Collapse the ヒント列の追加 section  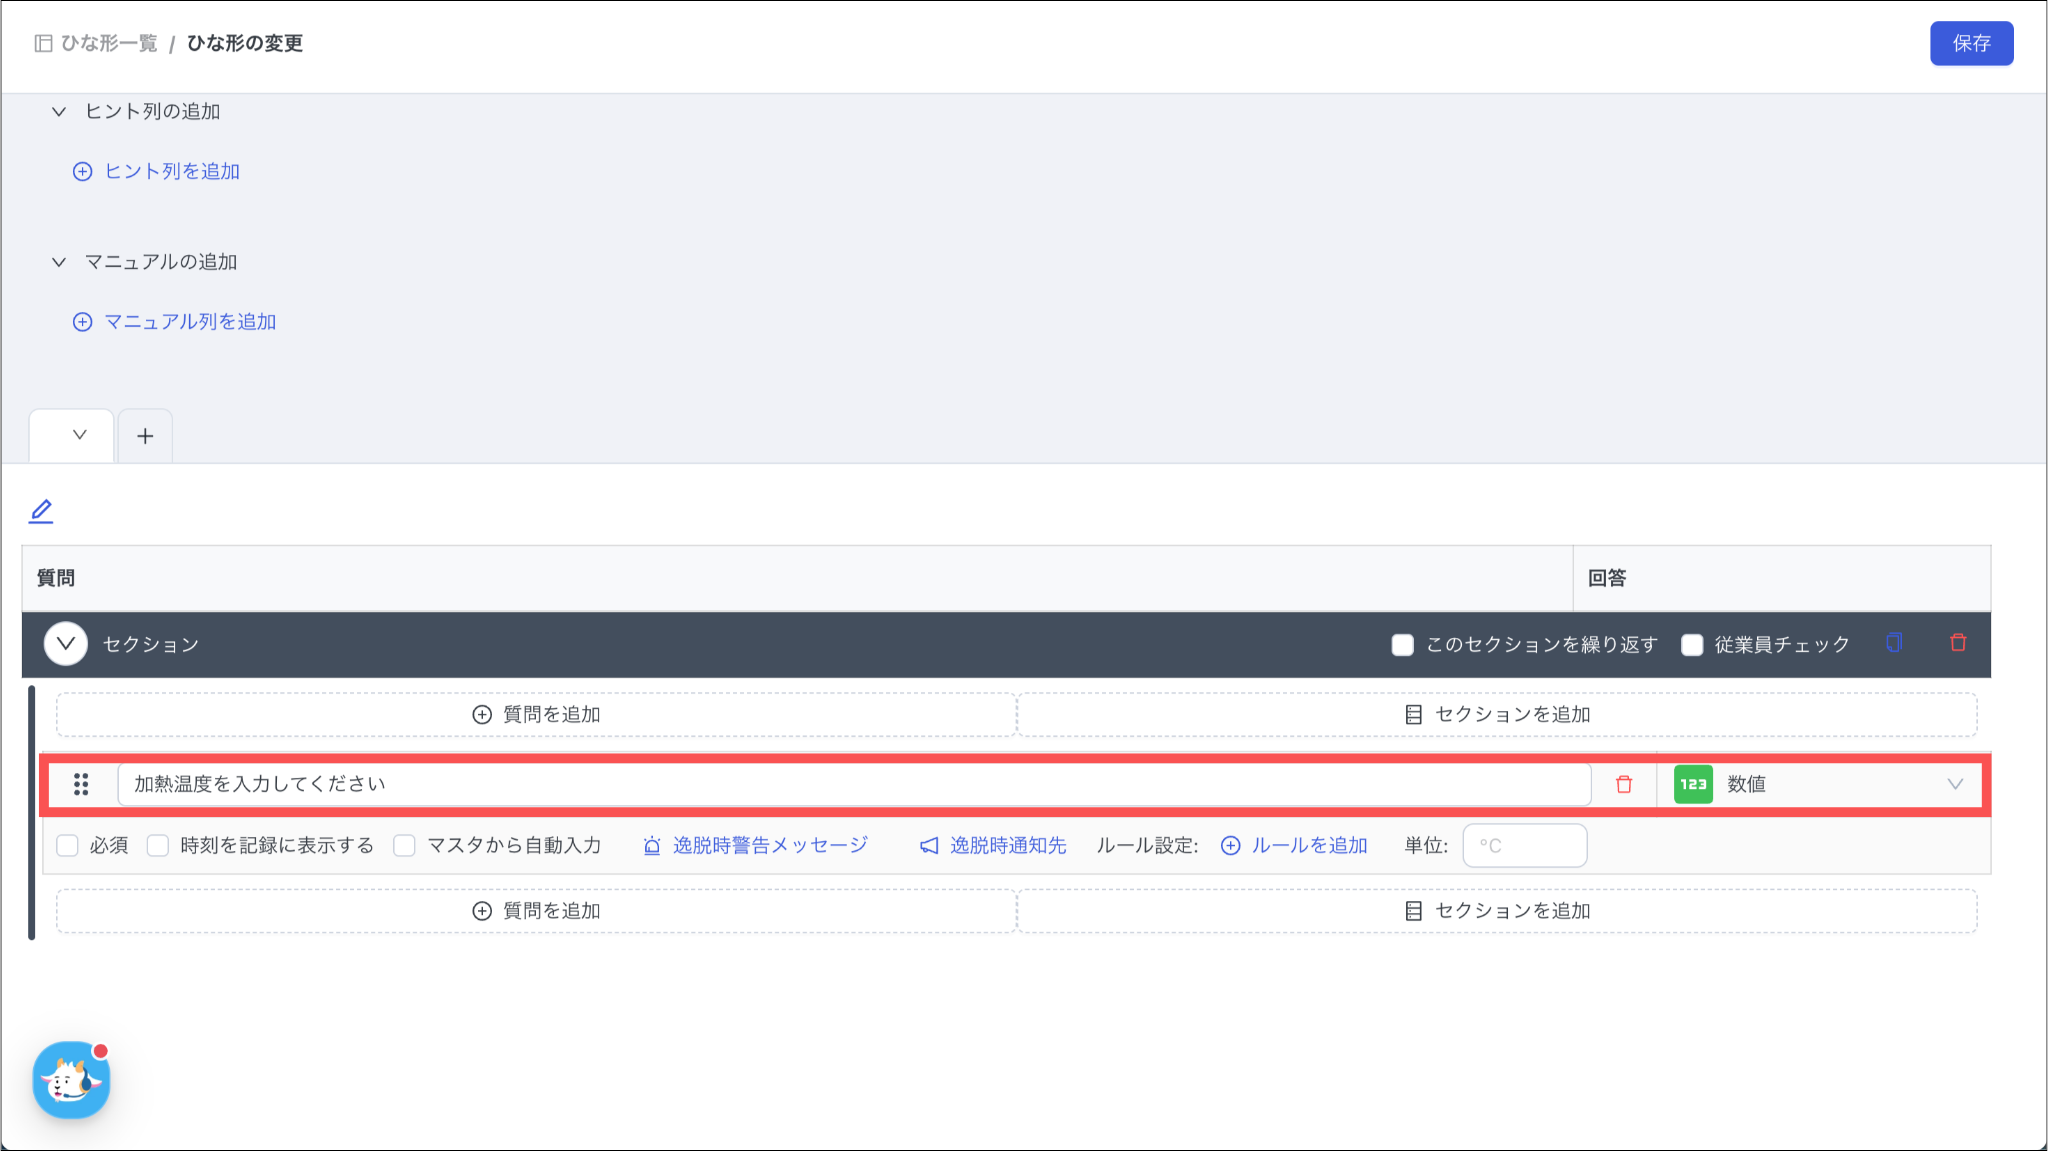[59, 112]
